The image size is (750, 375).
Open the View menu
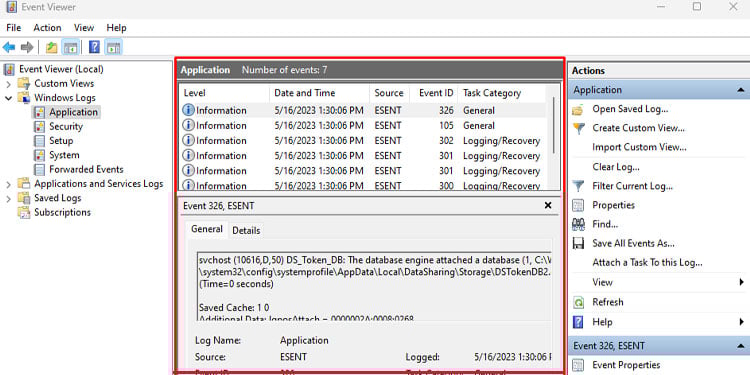[84, 28]
